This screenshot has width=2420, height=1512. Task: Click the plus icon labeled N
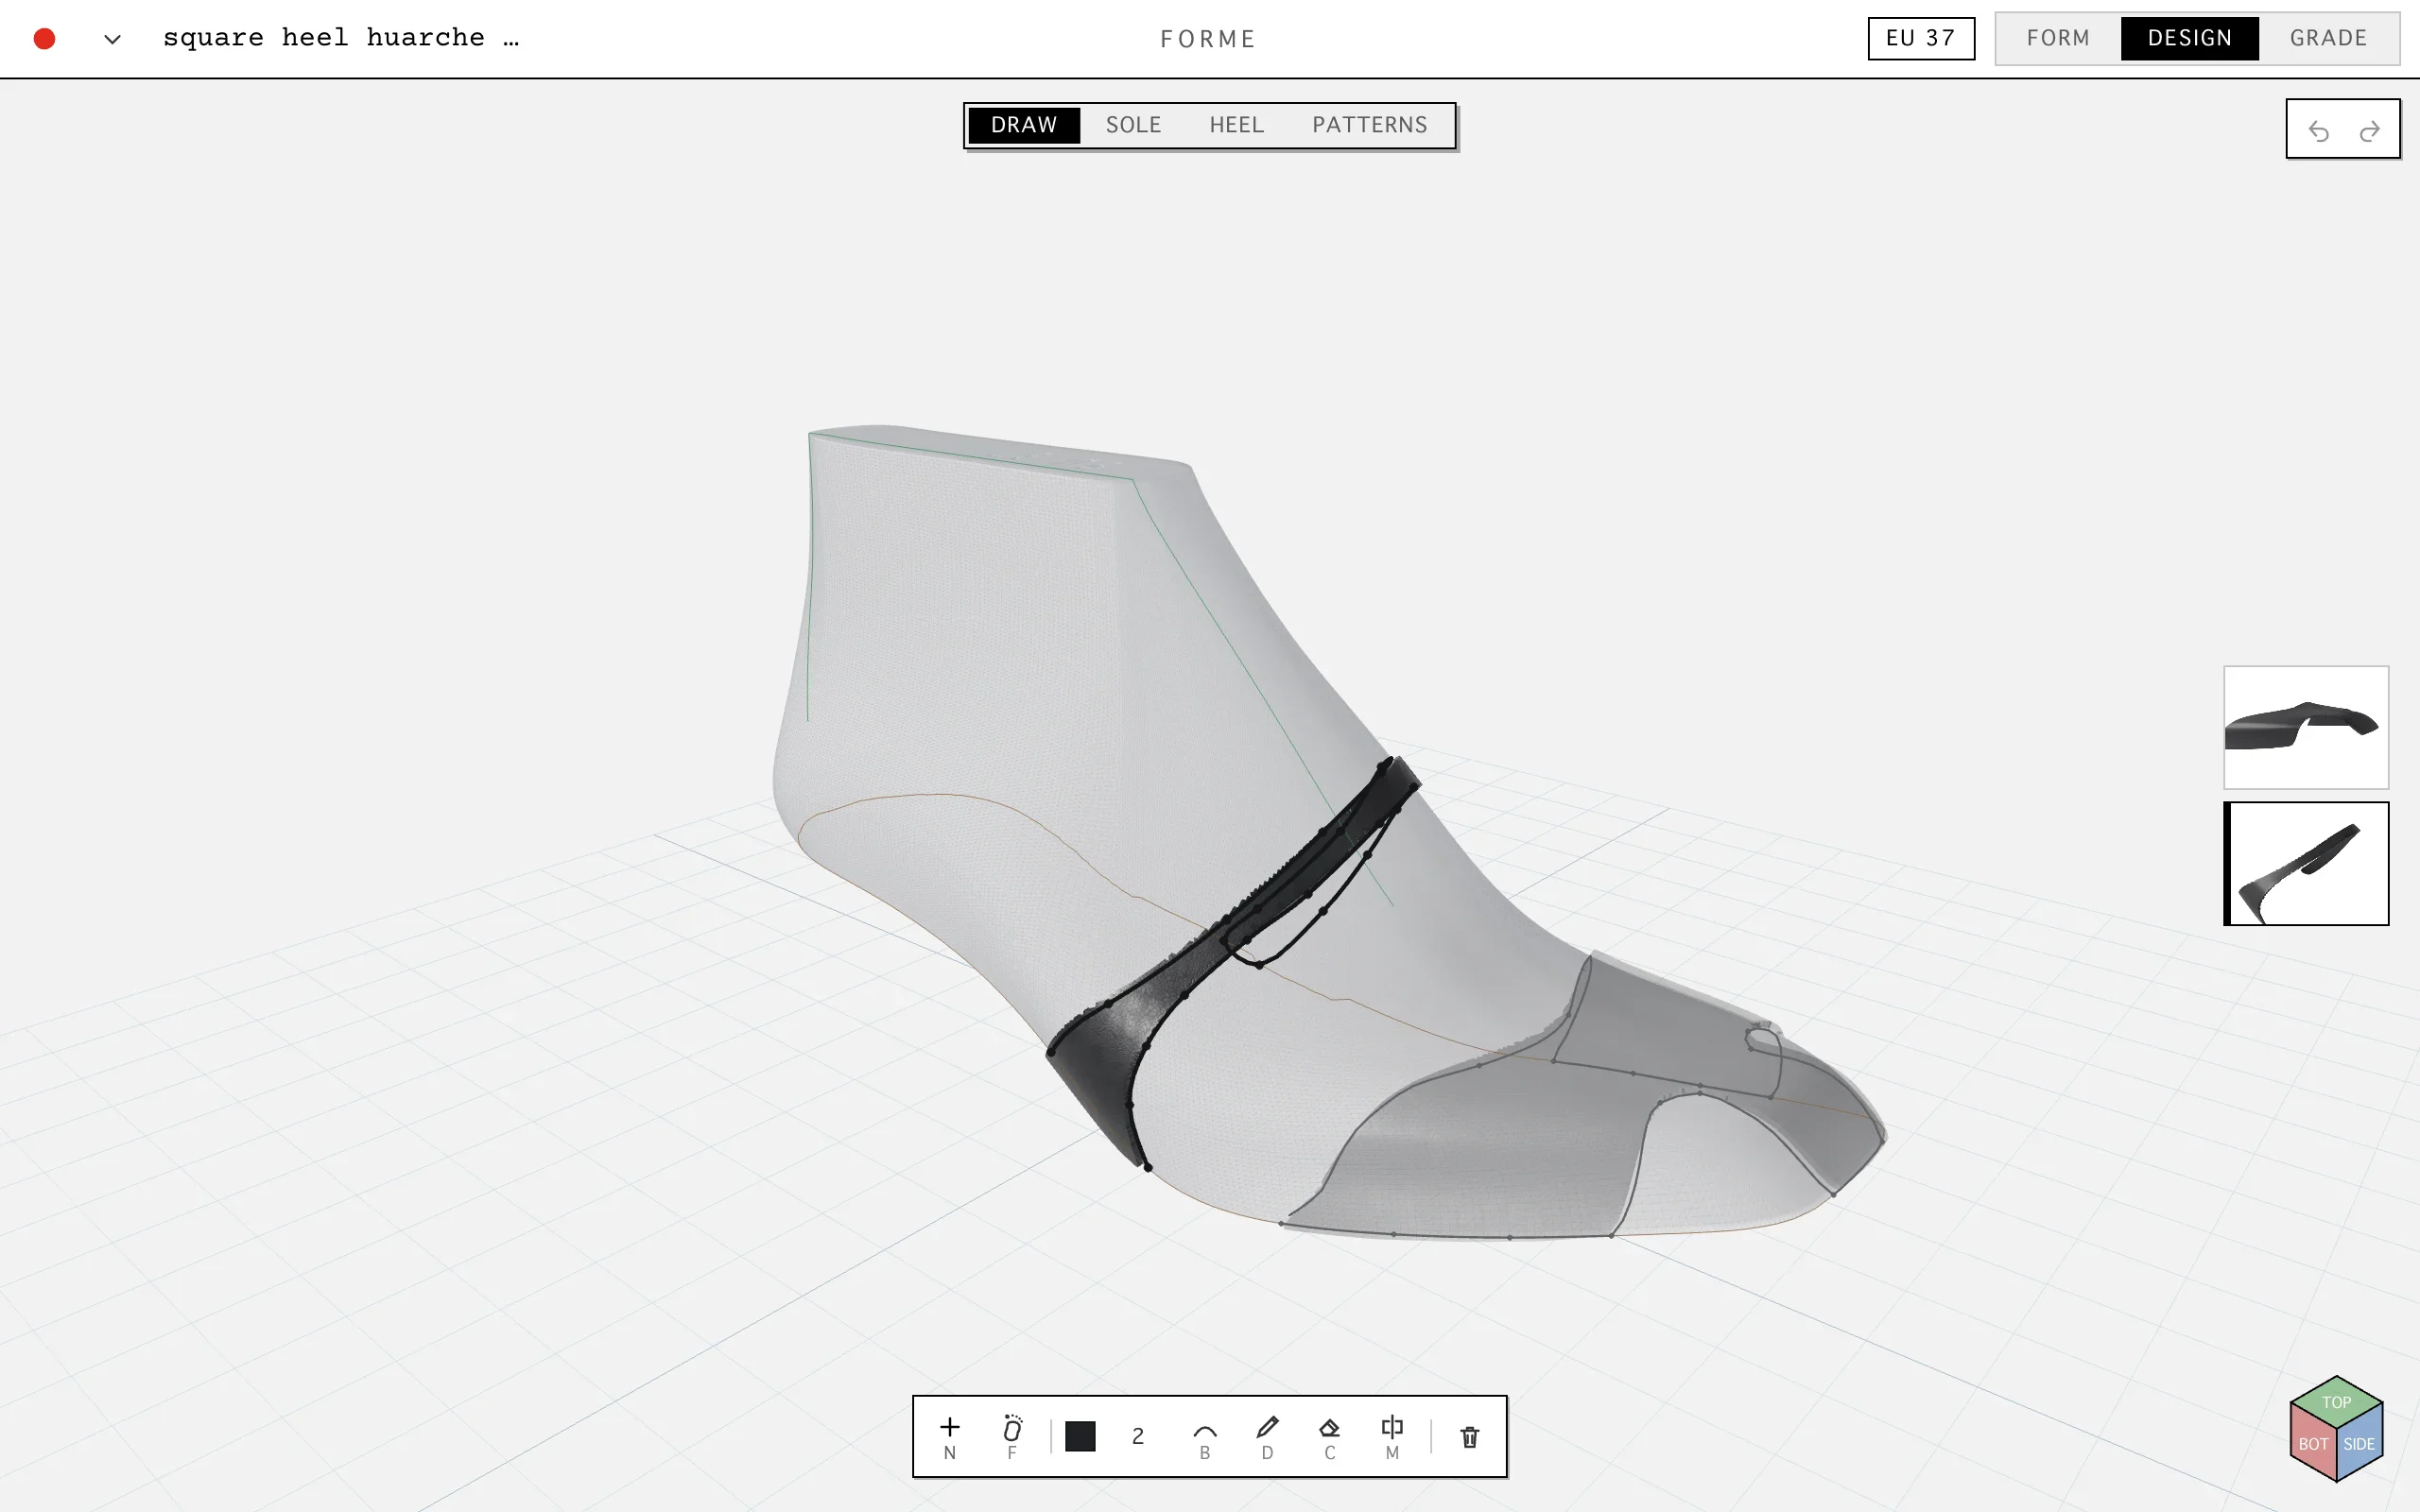pyautogui.click(x=949, y=1436)
